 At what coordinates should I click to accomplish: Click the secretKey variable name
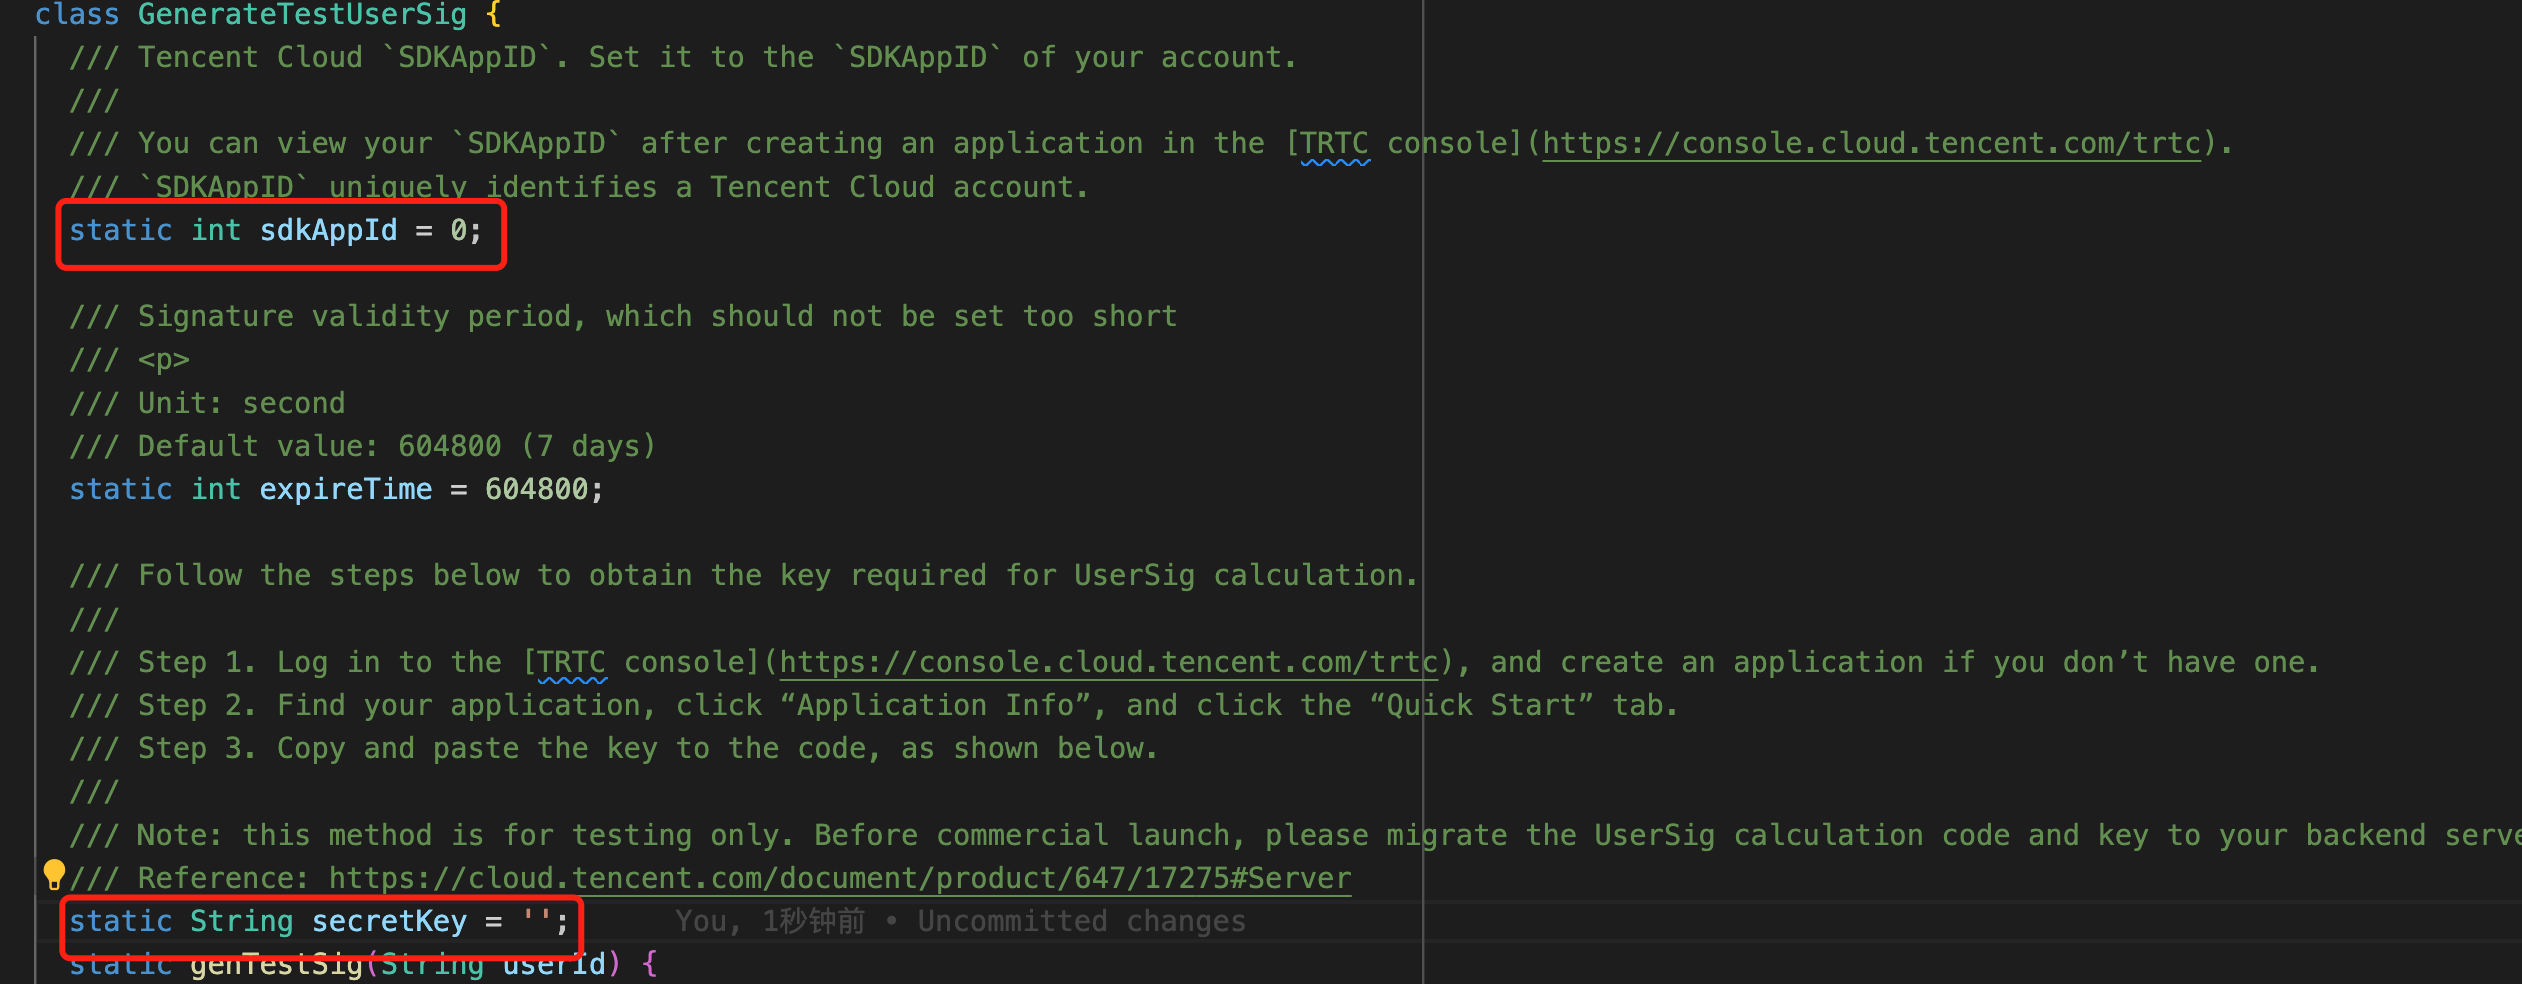389,922
